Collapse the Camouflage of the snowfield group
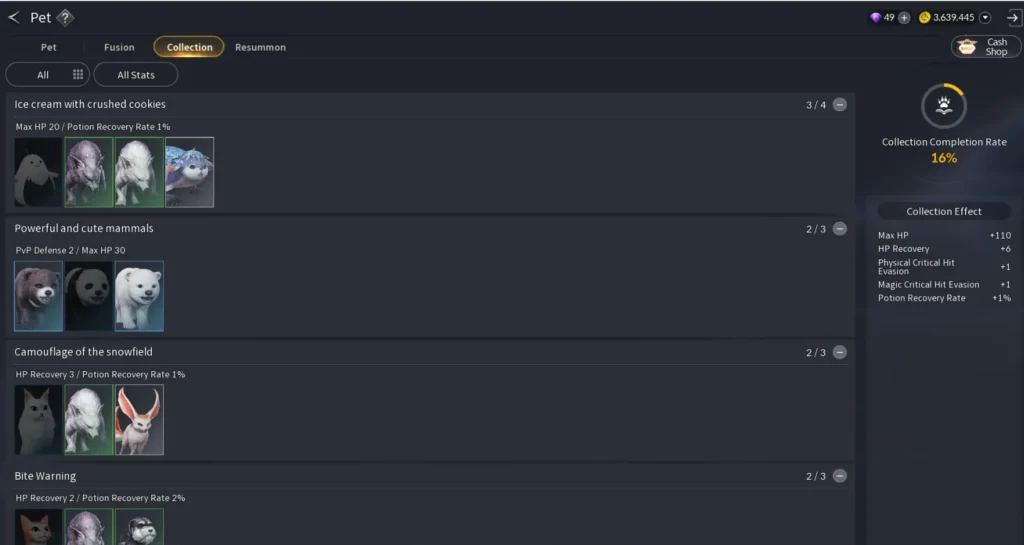The width and height of the screenshot is (1024, 545). click(840, 352)
